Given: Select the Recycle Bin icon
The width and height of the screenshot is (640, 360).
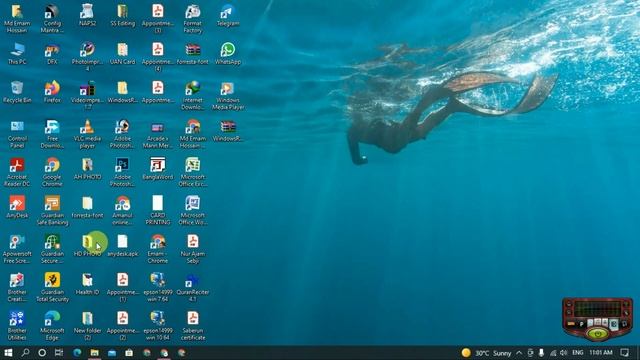Looking at the screenshot, I should tap(17, 92).
